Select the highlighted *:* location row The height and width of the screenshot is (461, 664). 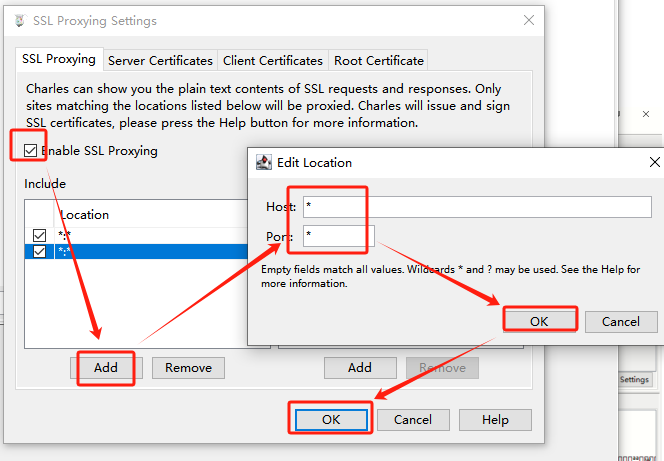tap(136, 251)
